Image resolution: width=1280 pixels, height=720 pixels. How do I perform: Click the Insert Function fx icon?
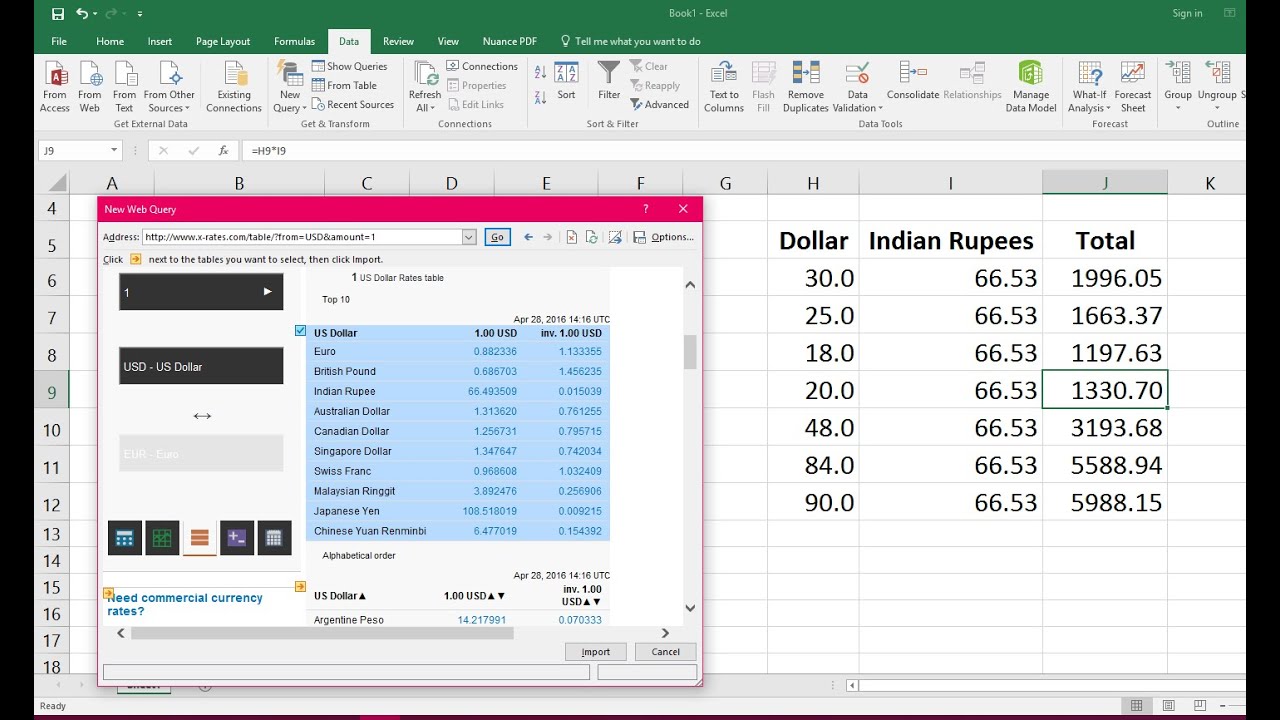pyautogui.click(x=224, y=151)
